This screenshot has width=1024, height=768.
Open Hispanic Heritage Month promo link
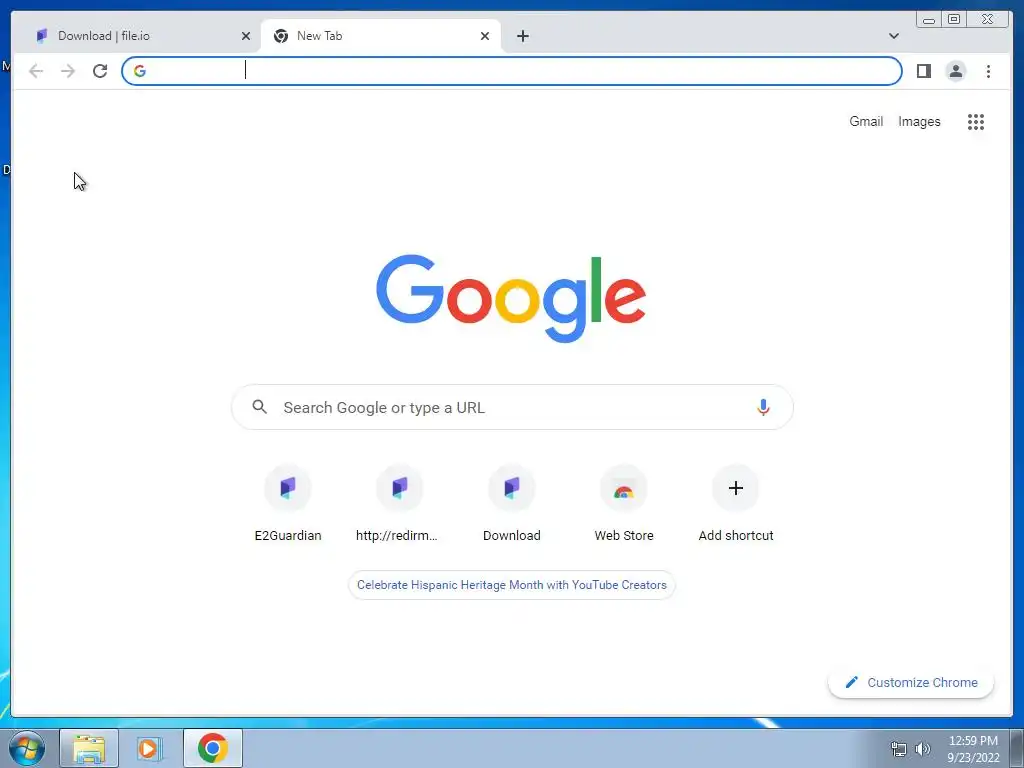(512, 585)
